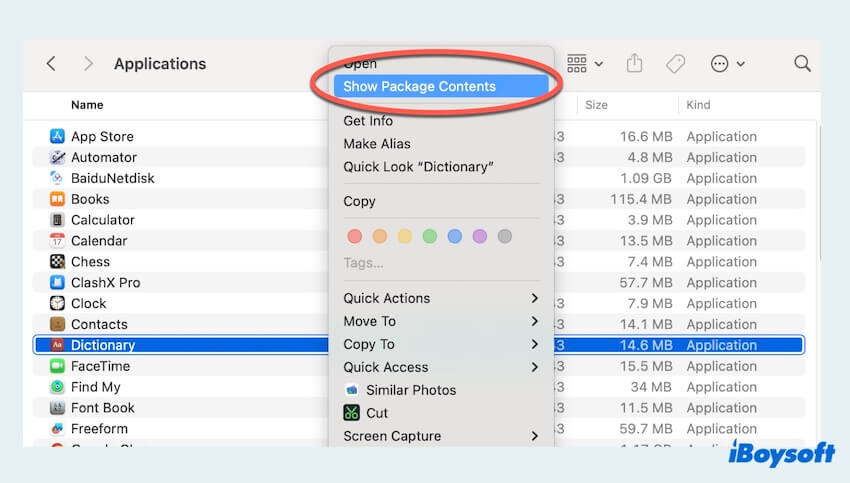Select the Clock app icon
This screenshot has width=850, height=483.
coord(57,303)
